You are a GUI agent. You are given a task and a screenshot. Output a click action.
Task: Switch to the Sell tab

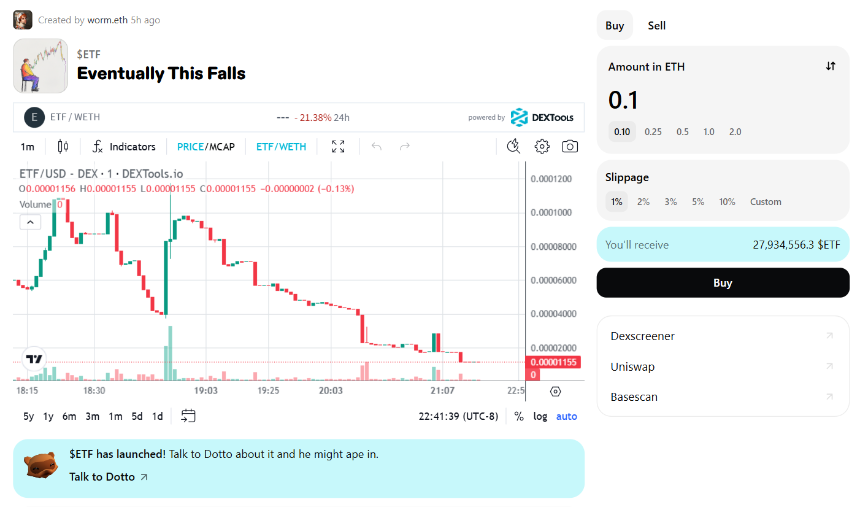pos(657,26)
